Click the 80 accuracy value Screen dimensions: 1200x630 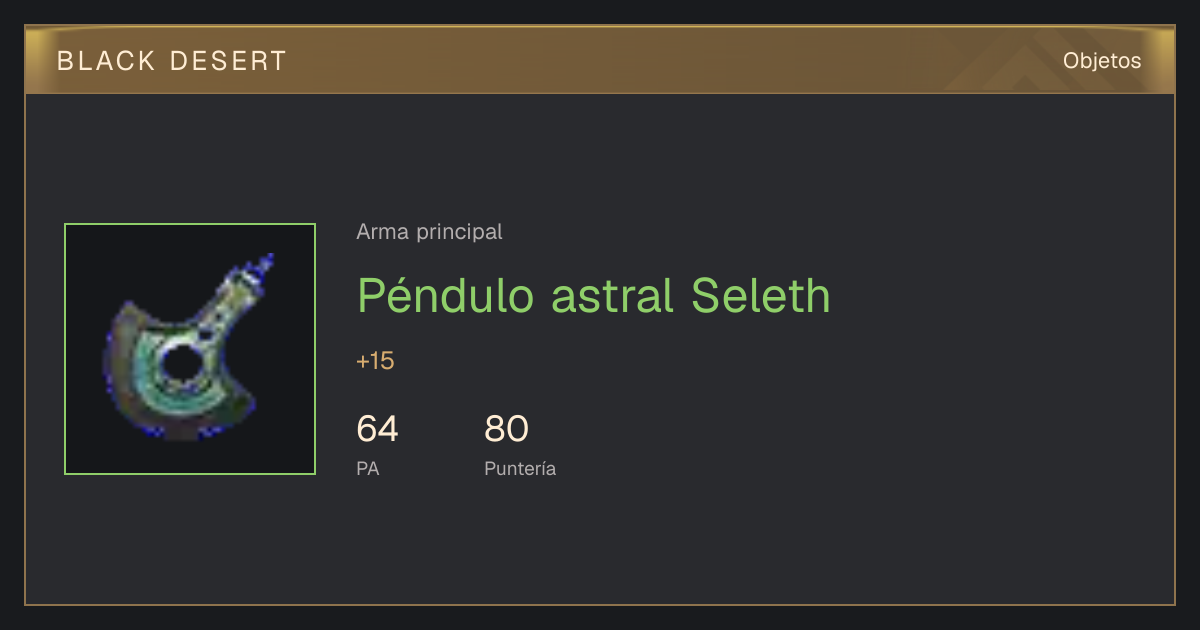click(506, 429)
